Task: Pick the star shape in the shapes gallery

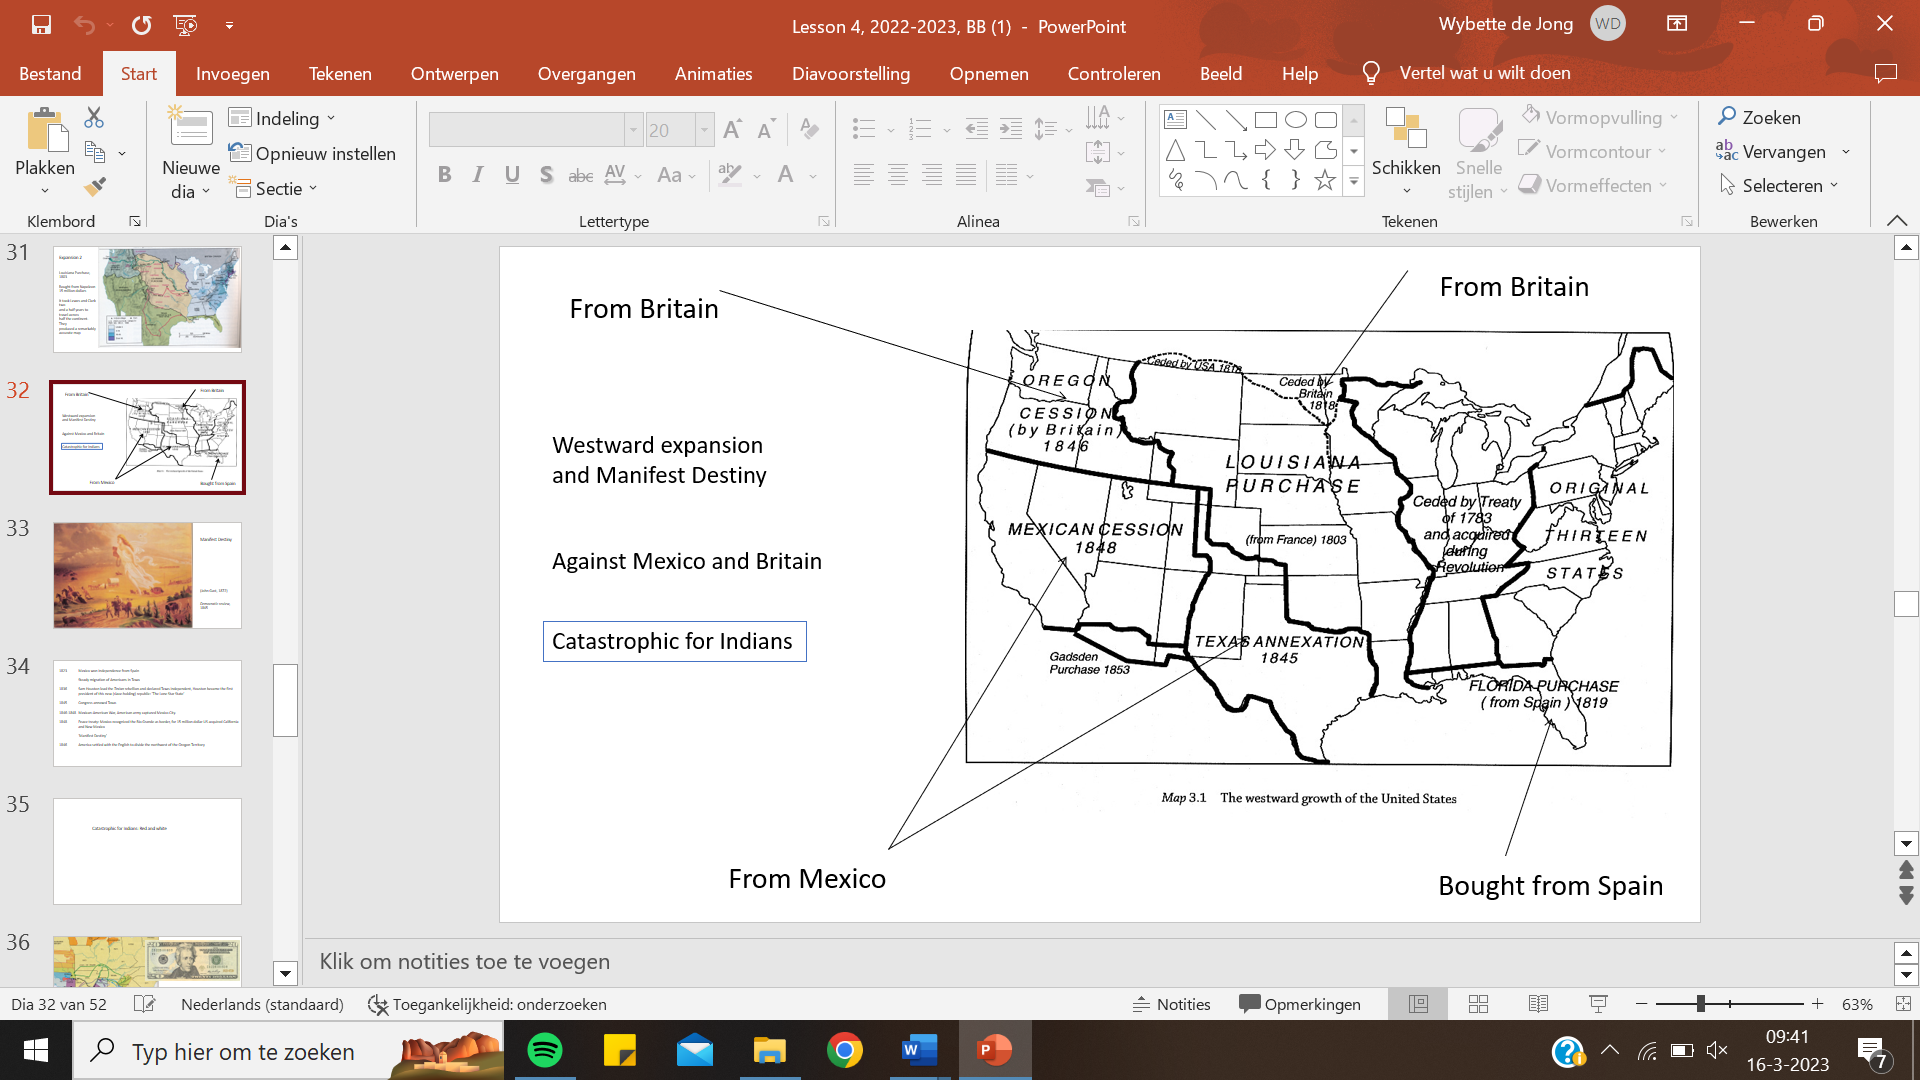Action: (x=1325, y=180)
